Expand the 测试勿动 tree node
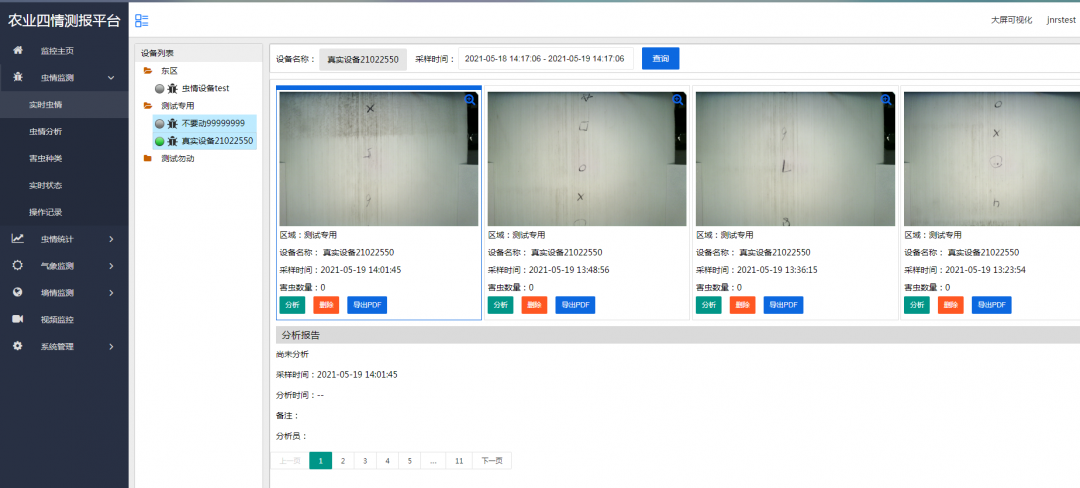 178,158
